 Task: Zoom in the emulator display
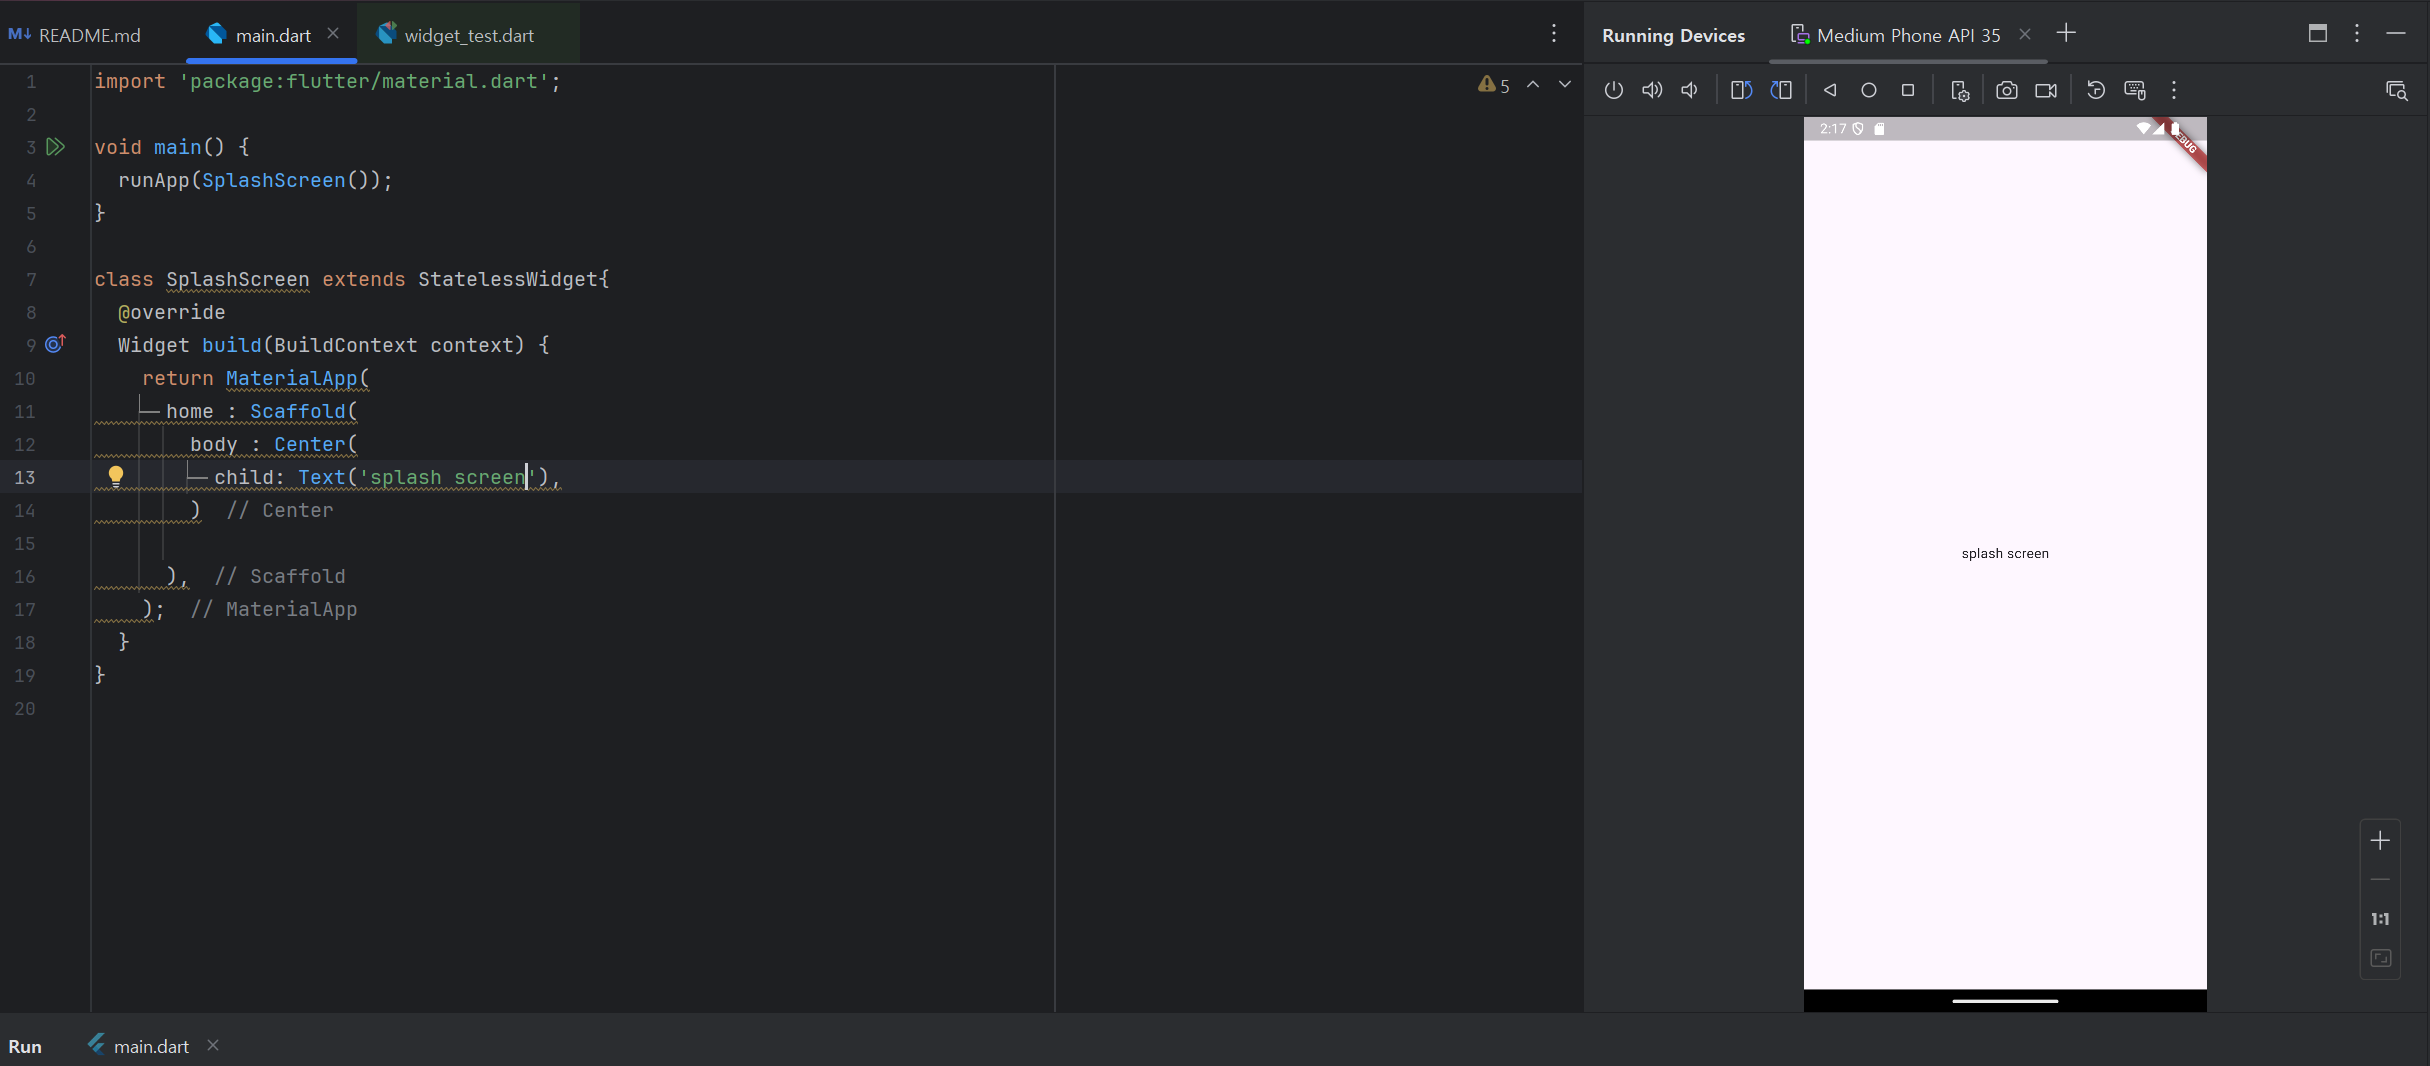pos(2380,840)
